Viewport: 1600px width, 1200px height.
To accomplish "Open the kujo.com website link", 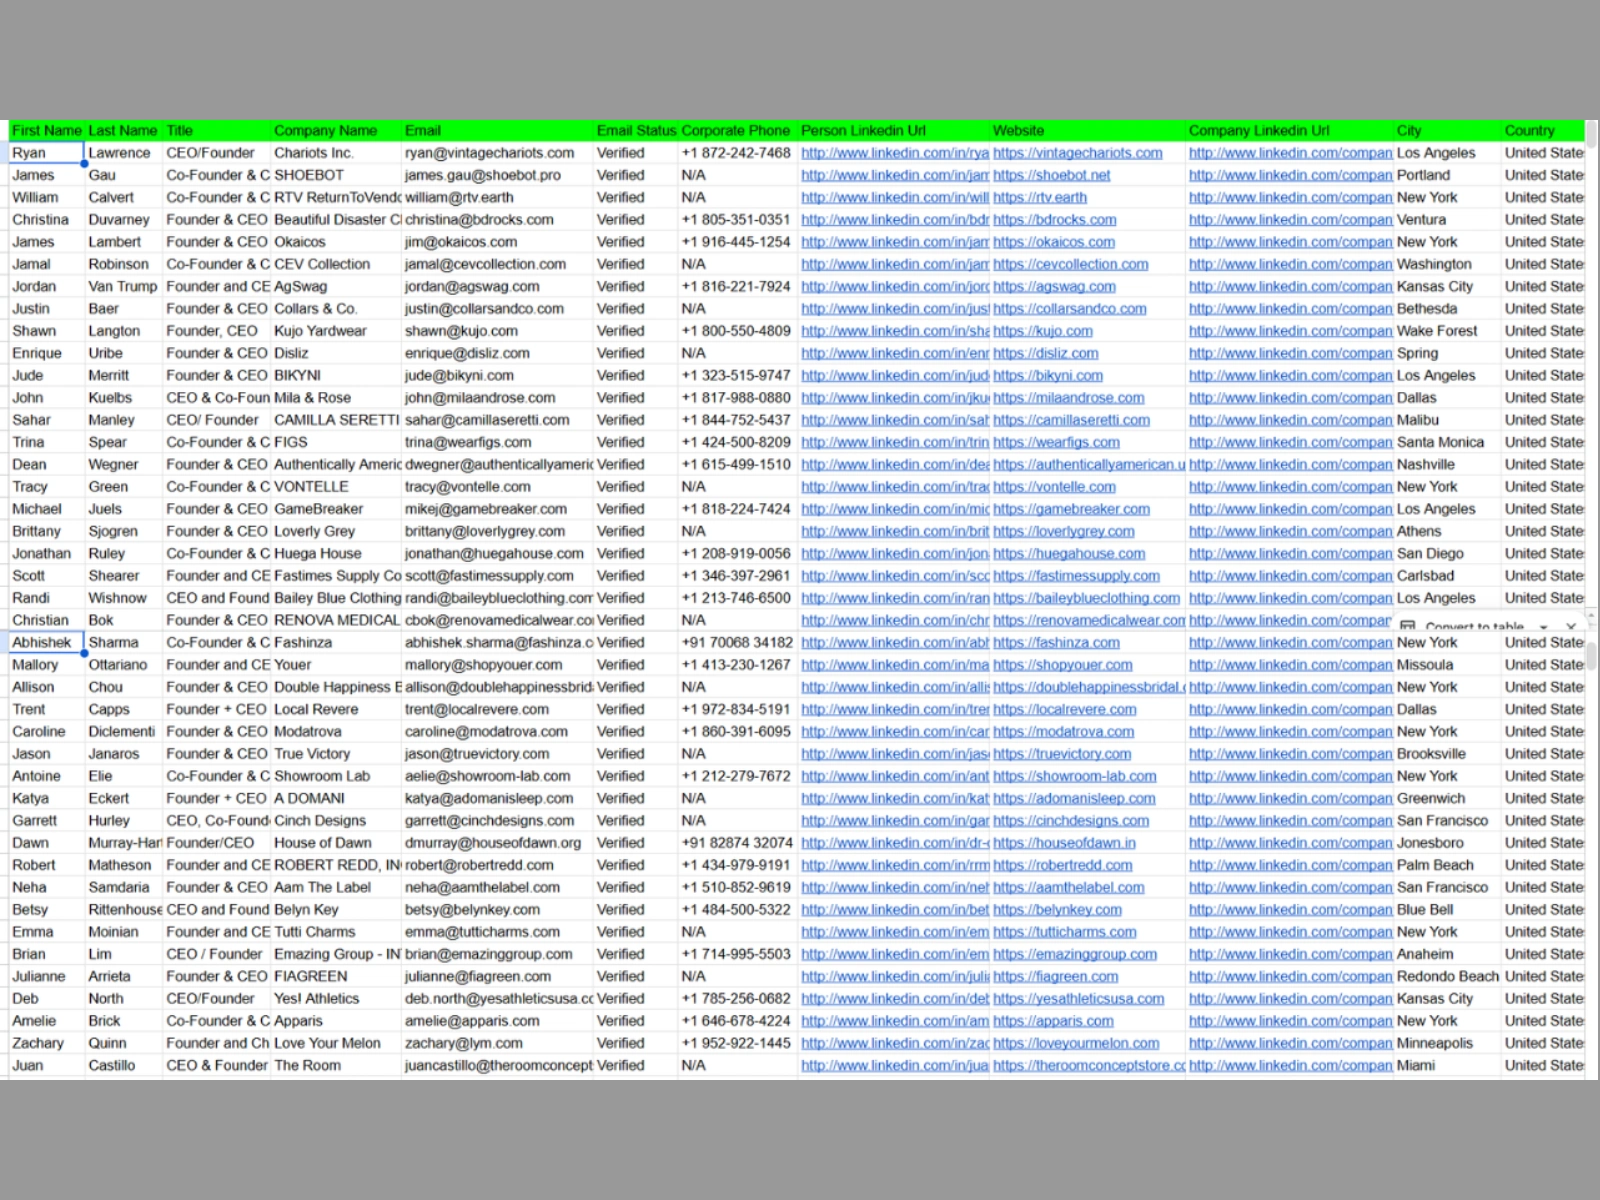I will click(1043, 331).
